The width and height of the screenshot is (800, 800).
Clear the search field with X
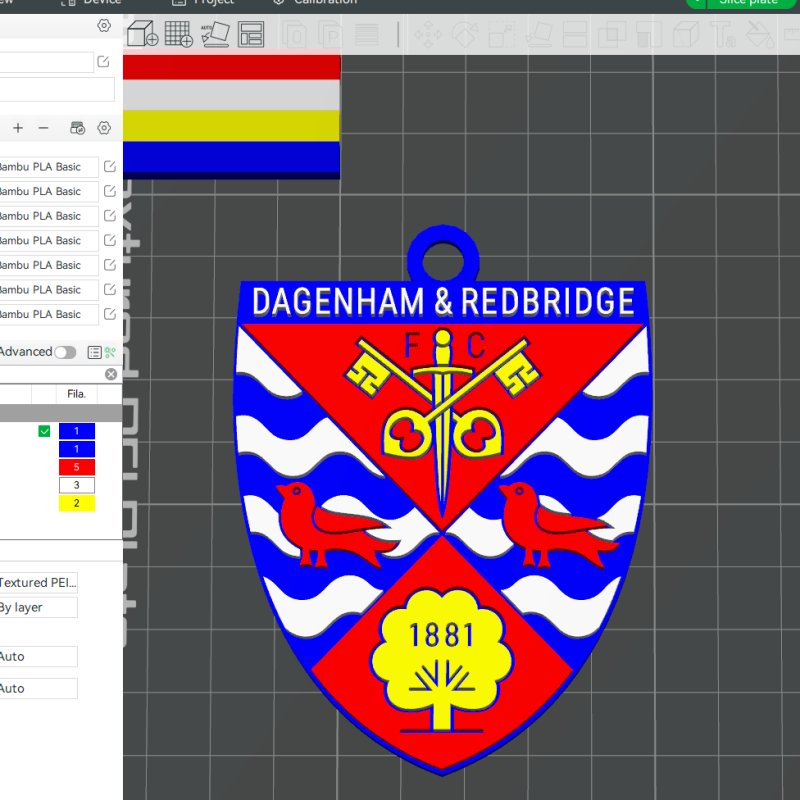pyautogui.click(x=111, y=374)
